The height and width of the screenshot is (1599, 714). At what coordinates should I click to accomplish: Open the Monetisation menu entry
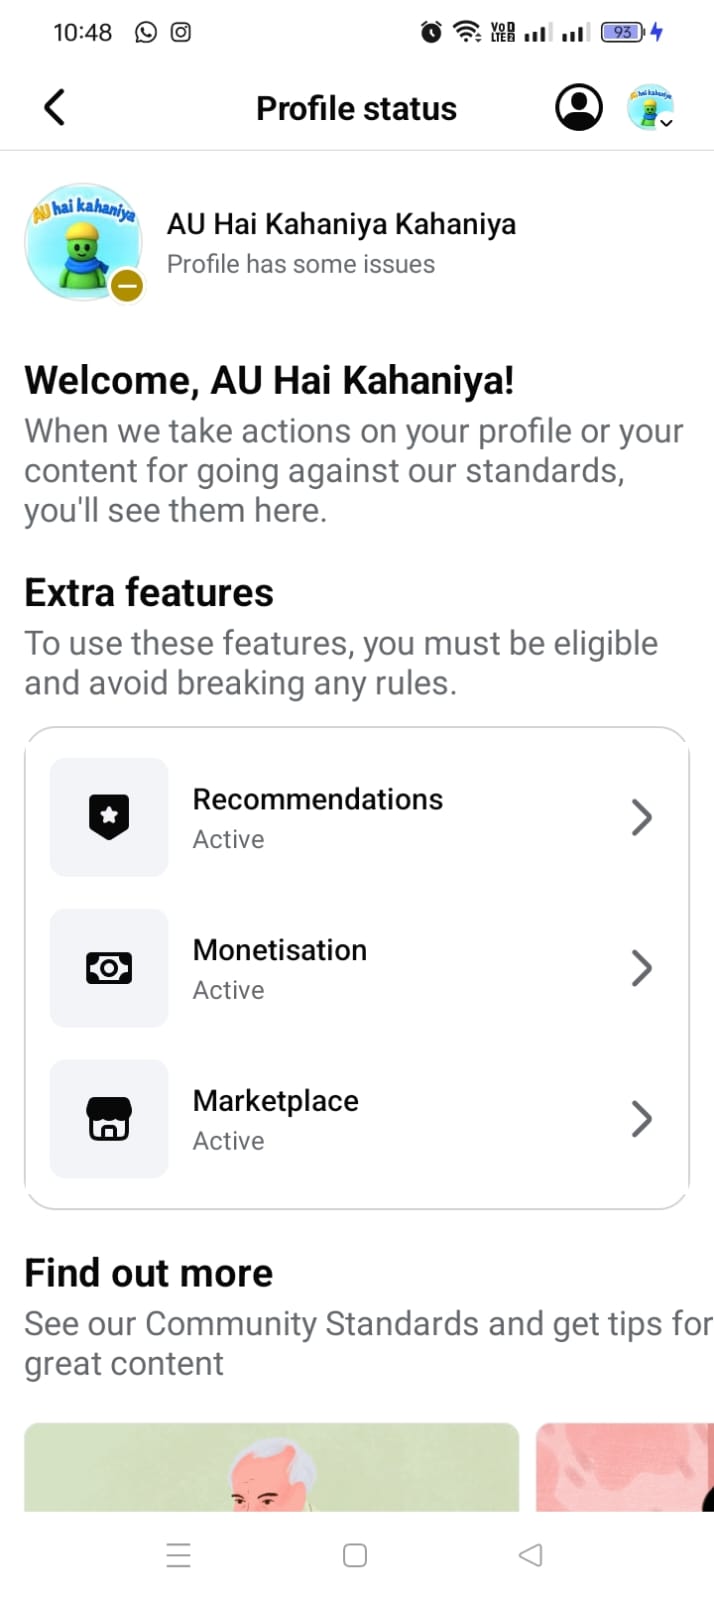coord(280,951)
